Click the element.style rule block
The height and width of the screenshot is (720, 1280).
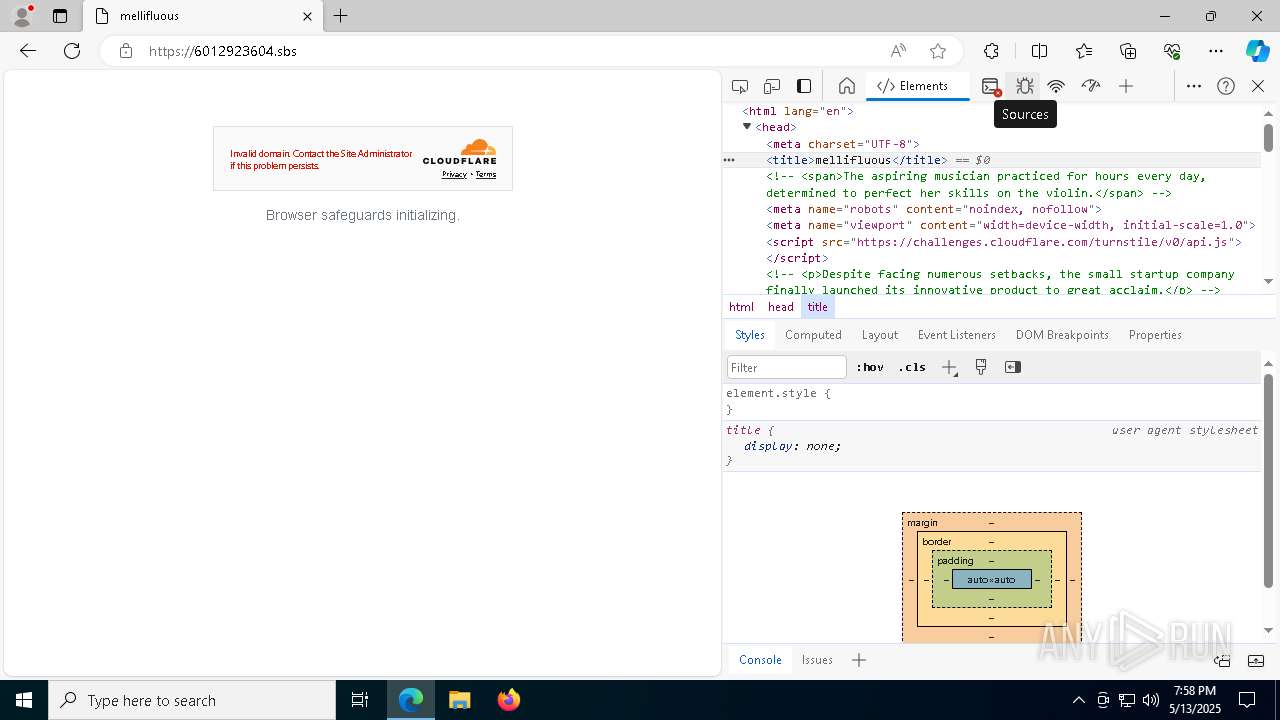coord(991,401)
